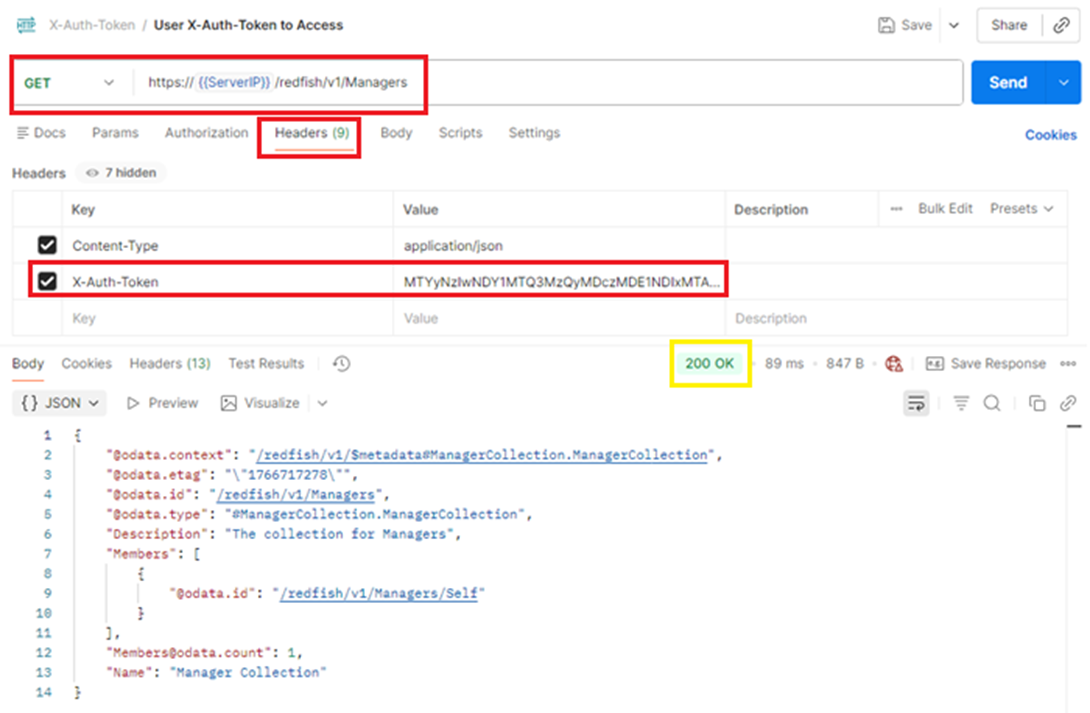The height and width of the screenshot is (713, 1090).
Task: Uncheck the Content-Type header checkbox
Action: 47,246
